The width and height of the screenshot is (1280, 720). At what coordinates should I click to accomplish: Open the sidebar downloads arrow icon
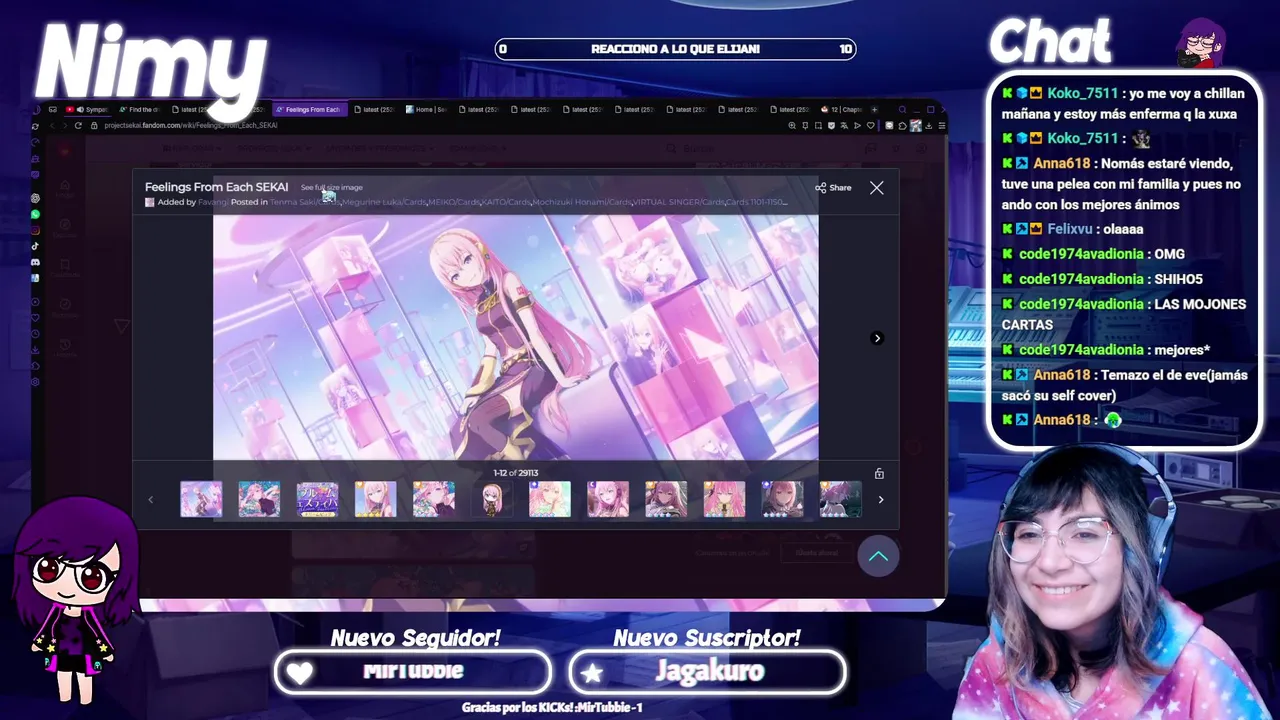[35, 349]
